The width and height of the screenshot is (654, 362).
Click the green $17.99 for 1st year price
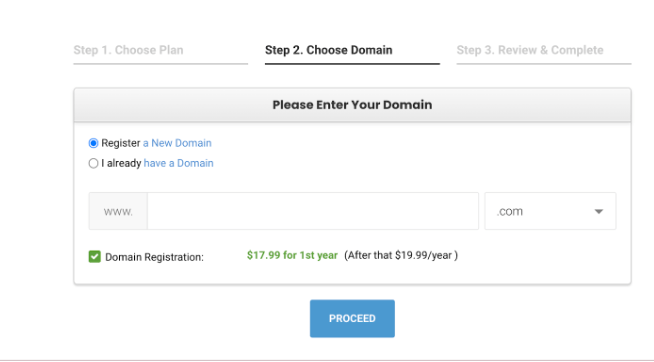point(292,255)
